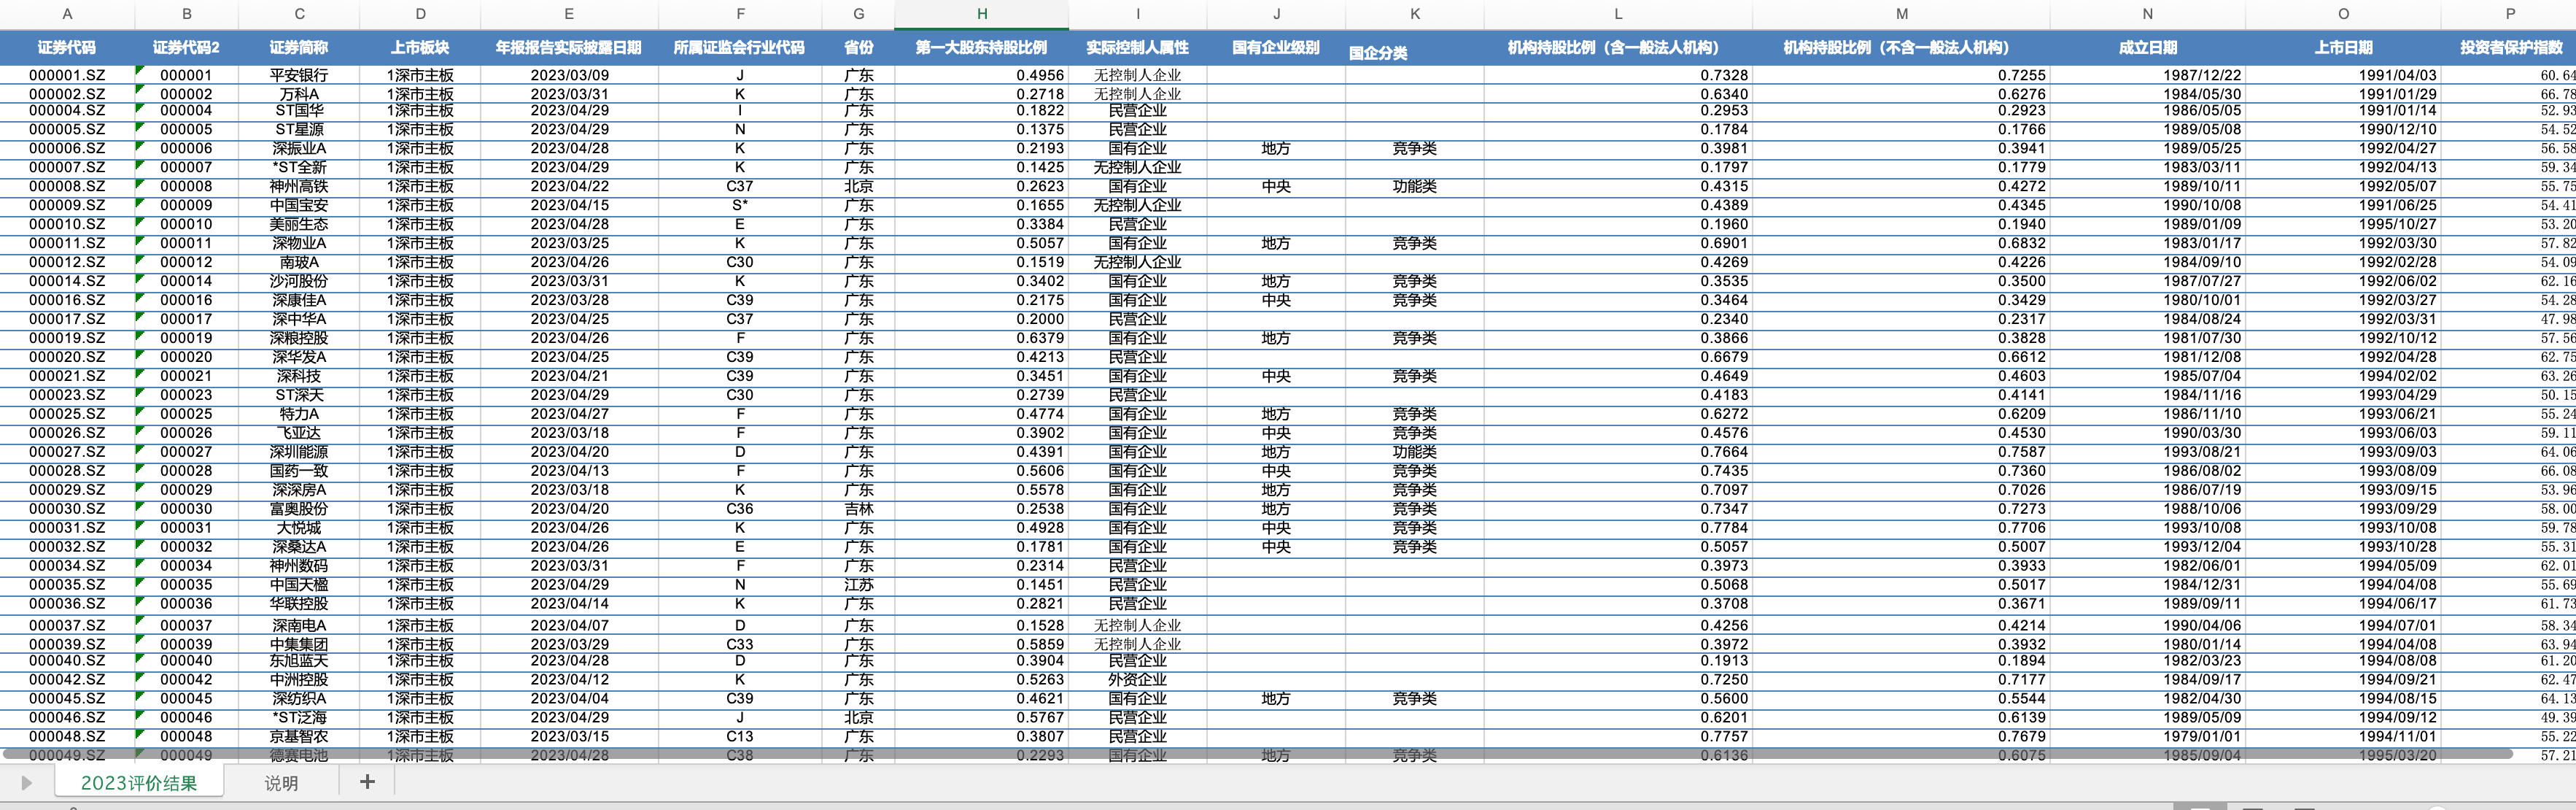Click the 成立日期 header cell

pos(2147,47)
